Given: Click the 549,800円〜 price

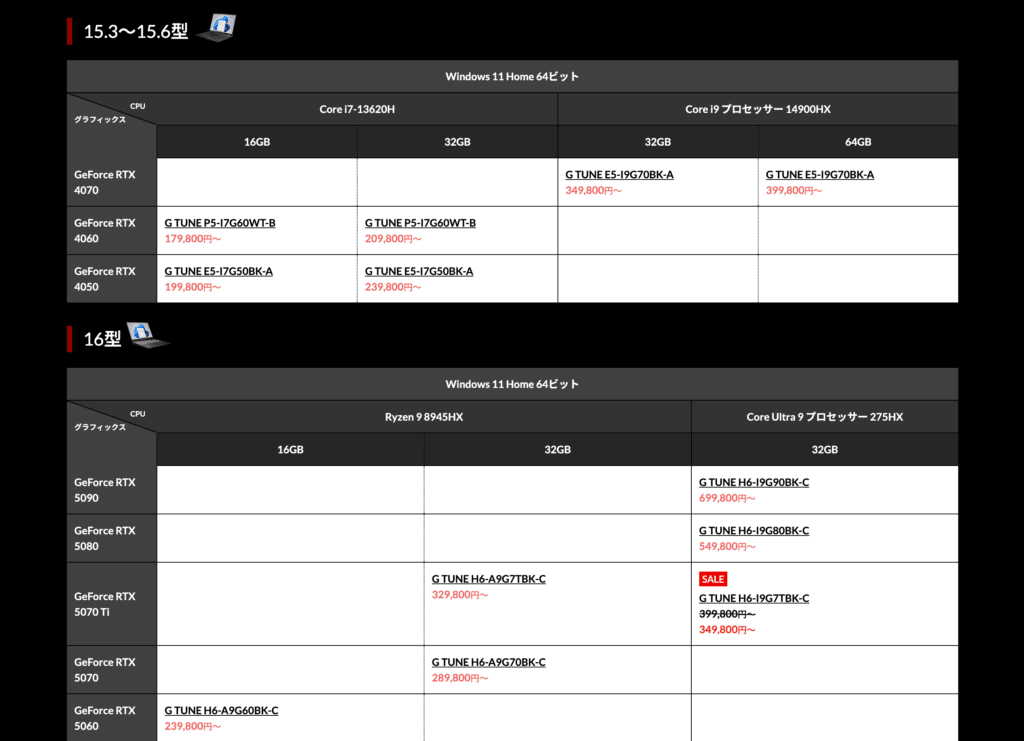Looking at the screenshot, I should (x=727, y=546).
